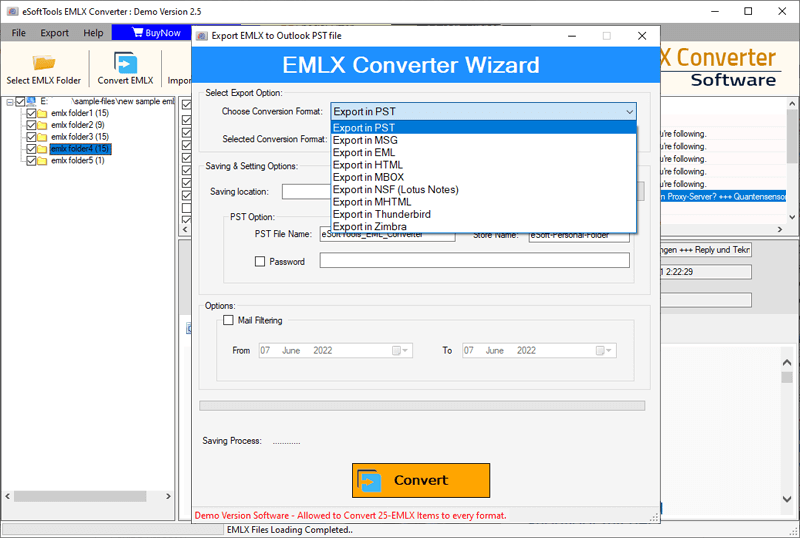Open the From date calendar picker

[x=400, y=351]
